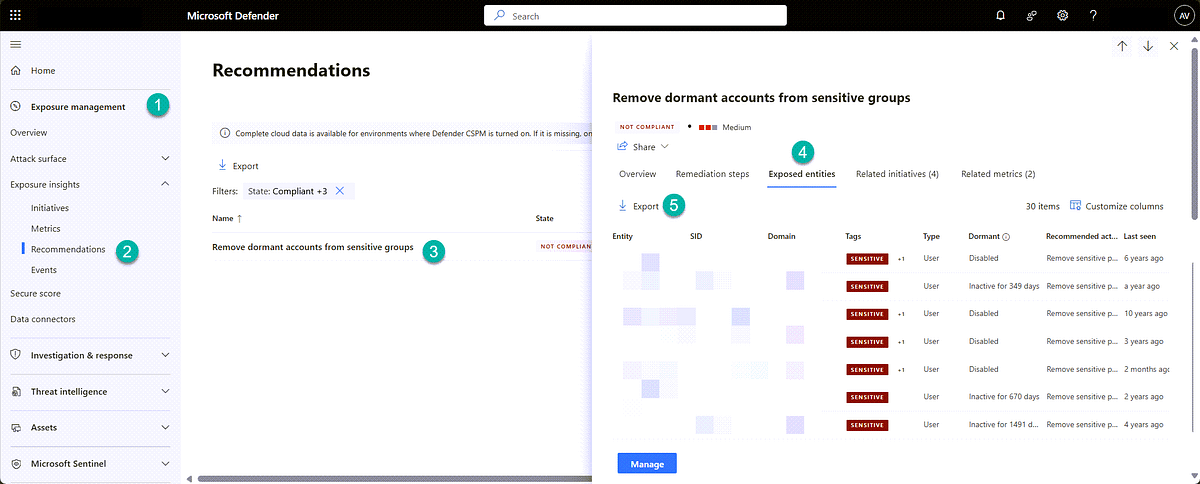Sort by the Entity column header
Image resolution: width=1200 pixels, height=484 pixels.
coord(622,237)
